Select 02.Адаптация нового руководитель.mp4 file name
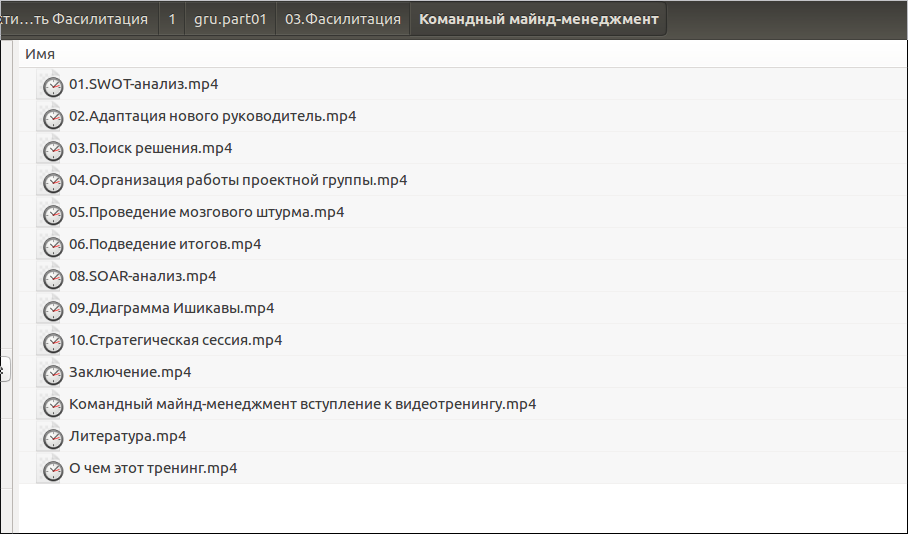The width and height of the screenshot is (908, 534). 213,116
